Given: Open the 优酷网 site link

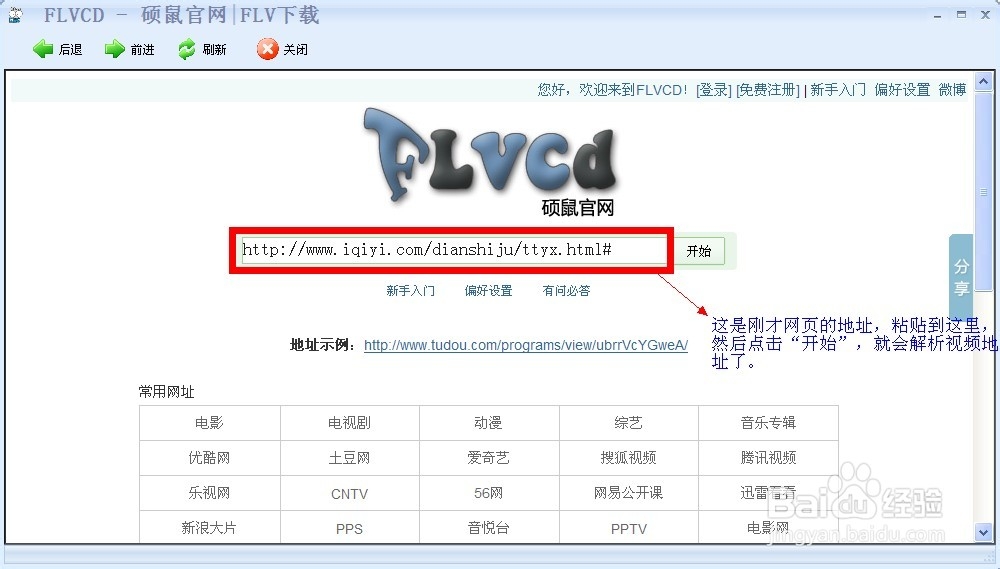Looking at the screenshot, I should (209, 458).
